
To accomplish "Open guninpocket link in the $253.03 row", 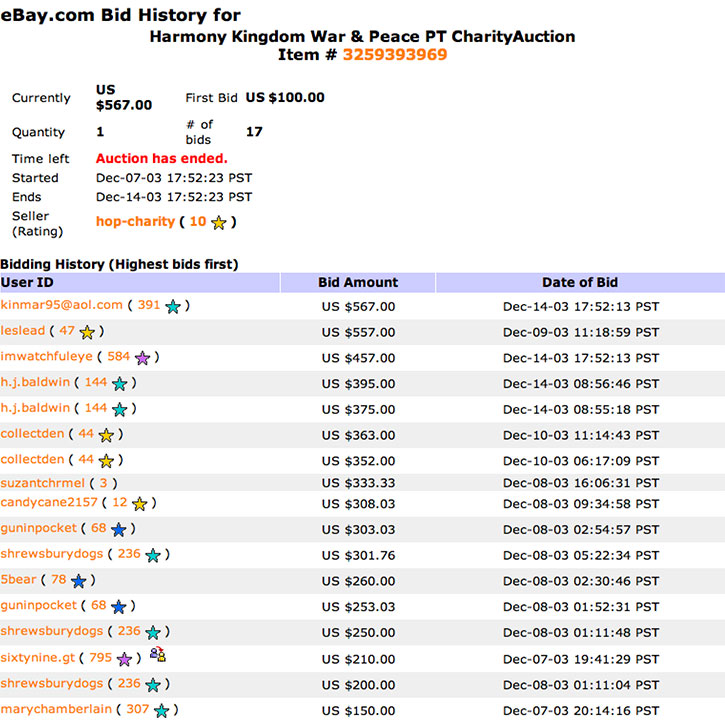I will tap(38, 605).
